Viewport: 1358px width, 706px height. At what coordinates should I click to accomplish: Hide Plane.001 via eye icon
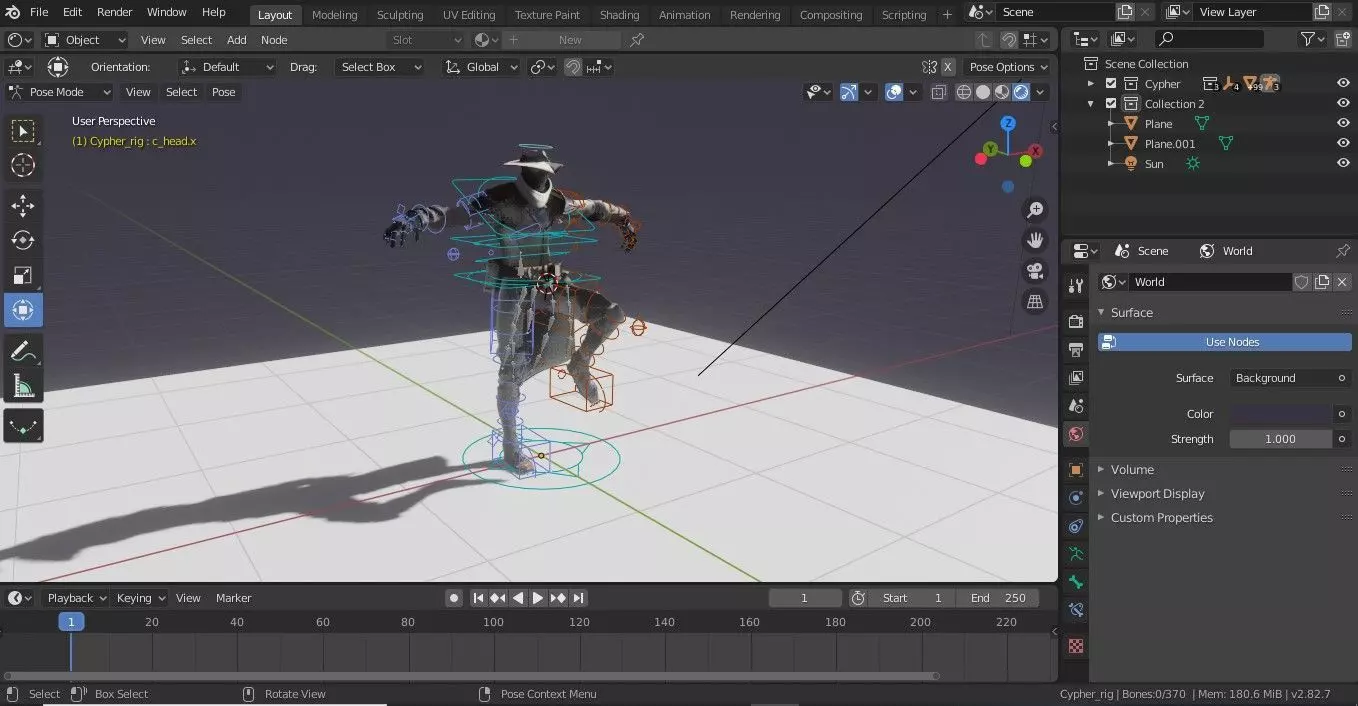pos(1343,144)
